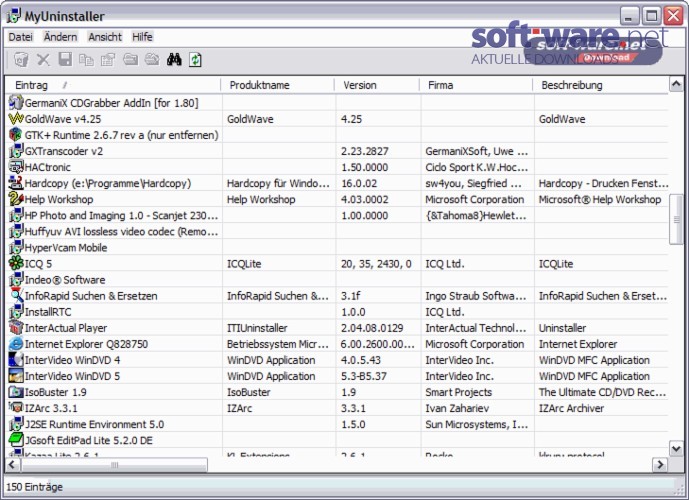Click the horizontal scrollbar right arrow
689x500 pixels.
[x=660, y=465]
